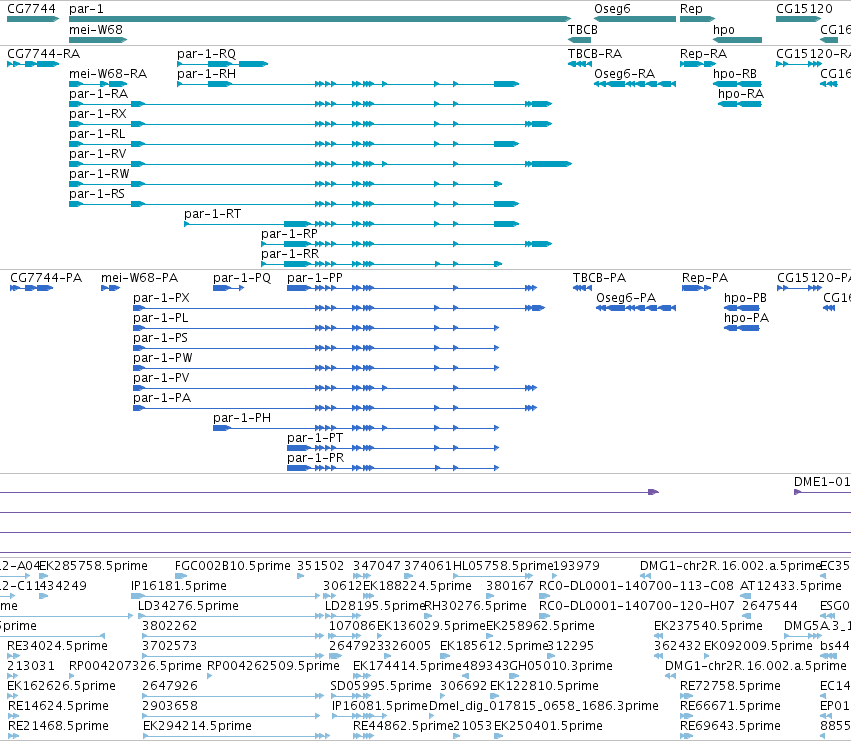Pick transcript par-1-RL
Viewport: 851px width, 741px height.
(97, 134)
